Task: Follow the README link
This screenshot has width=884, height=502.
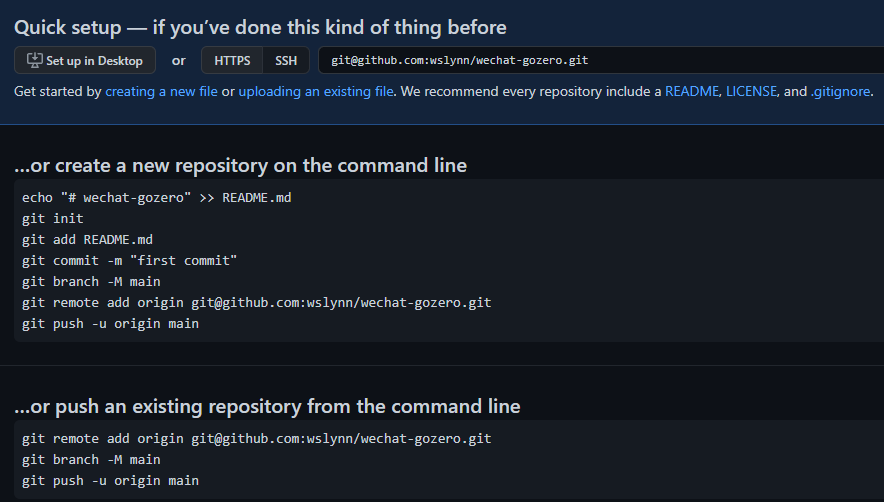Action: pyautogui.click(x=691, y=91)
